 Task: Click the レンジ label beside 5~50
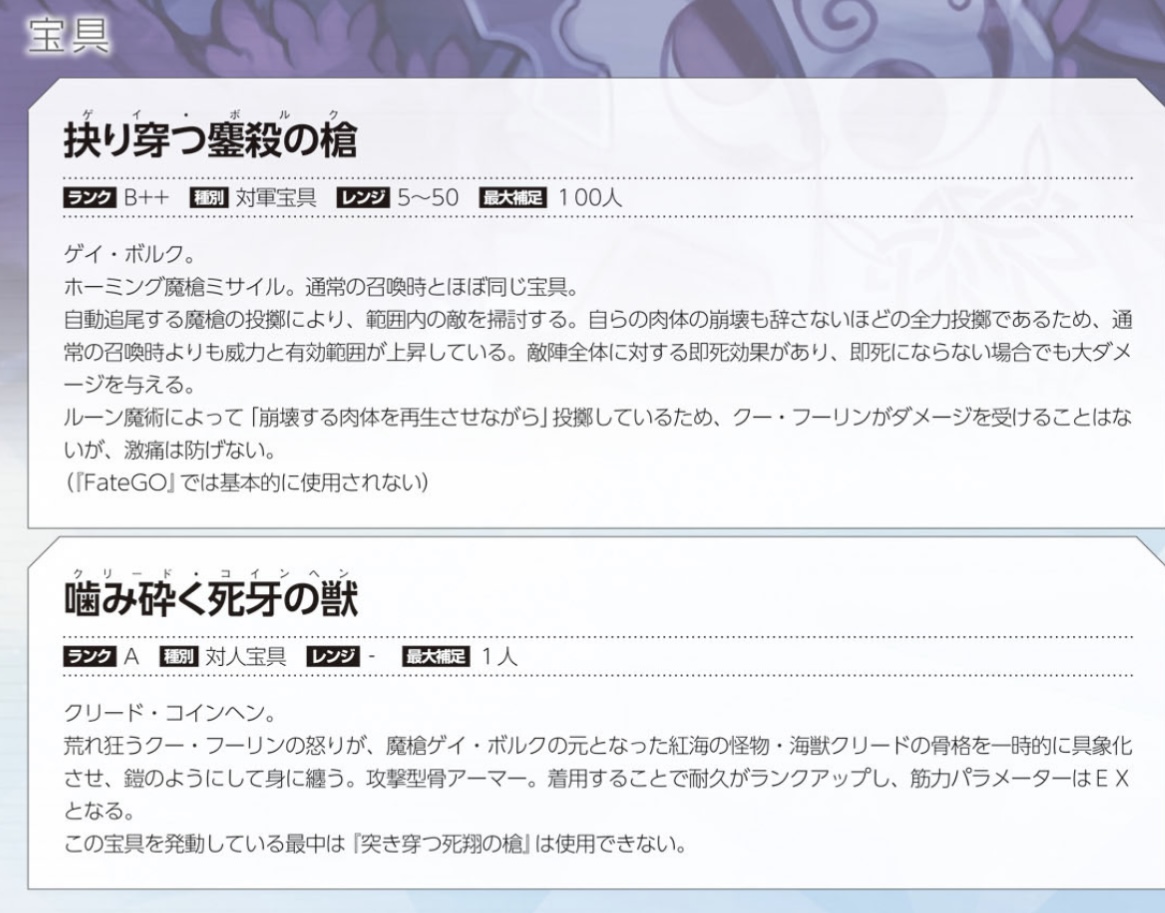[363, 198]
